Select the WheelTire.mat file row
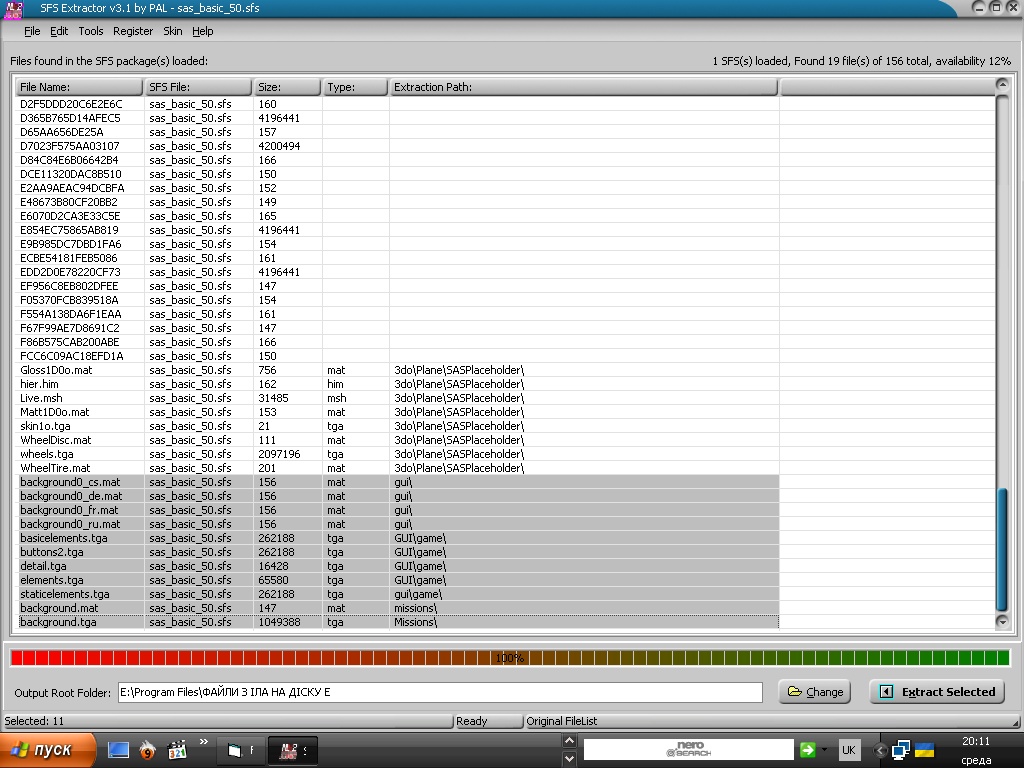 click(x=397, y=468)
